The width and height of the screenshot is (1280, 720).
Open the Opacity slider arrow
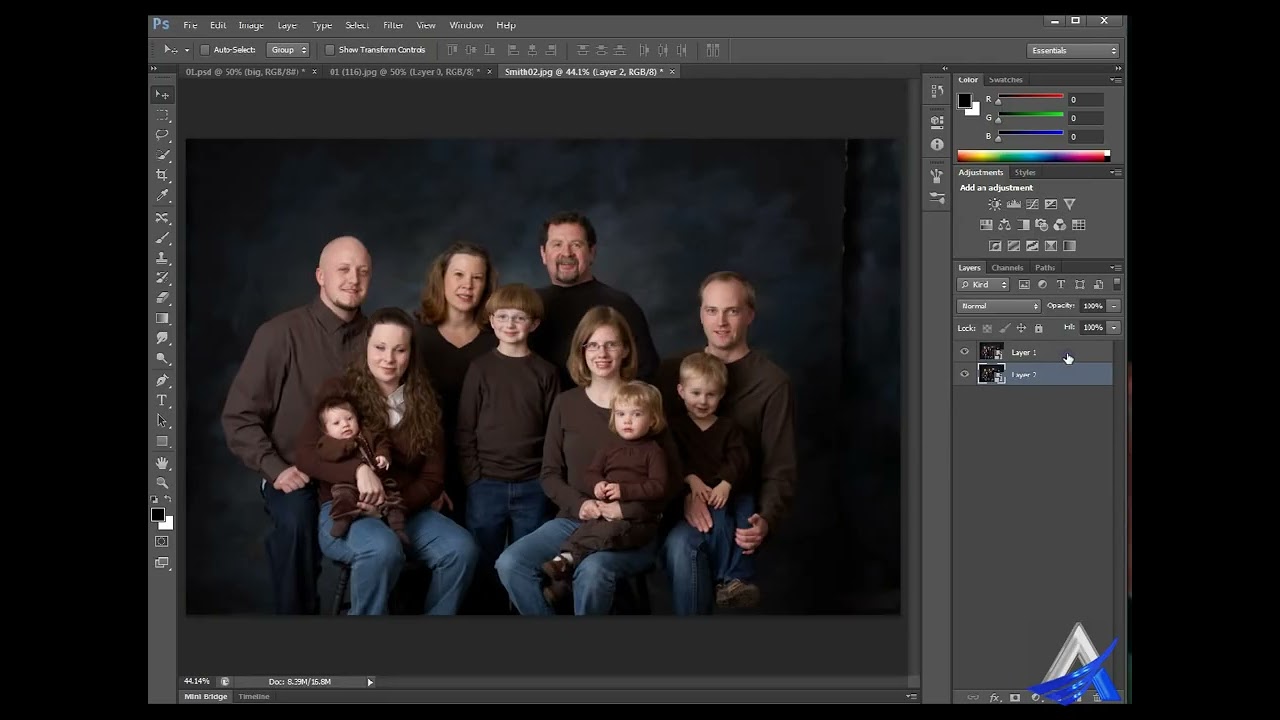[1114, 306]
